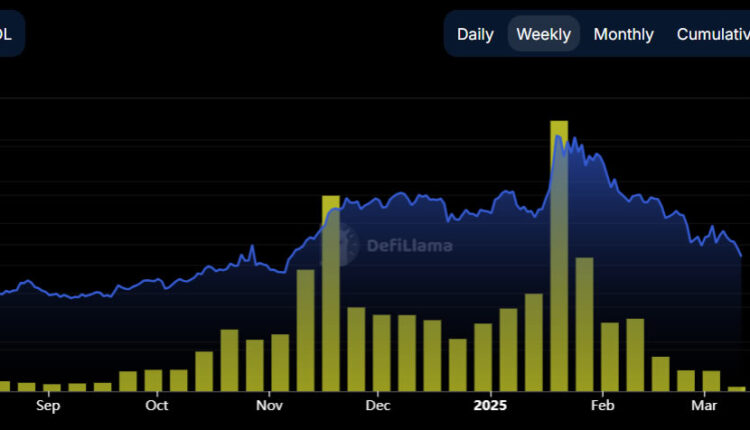Select the Weekly interval tab
Image resolution: width=750 pixels, height=430 pixels.
coord(543,34)
